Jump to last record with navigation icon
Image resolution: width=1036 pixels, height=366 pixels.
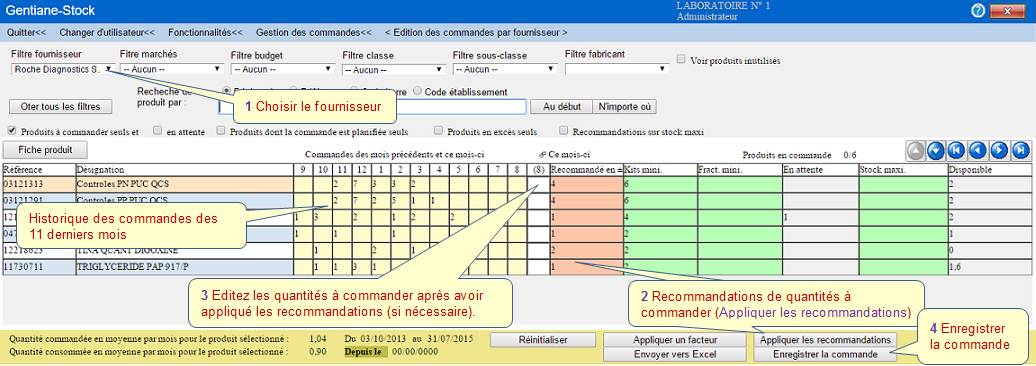point(1021,151)
